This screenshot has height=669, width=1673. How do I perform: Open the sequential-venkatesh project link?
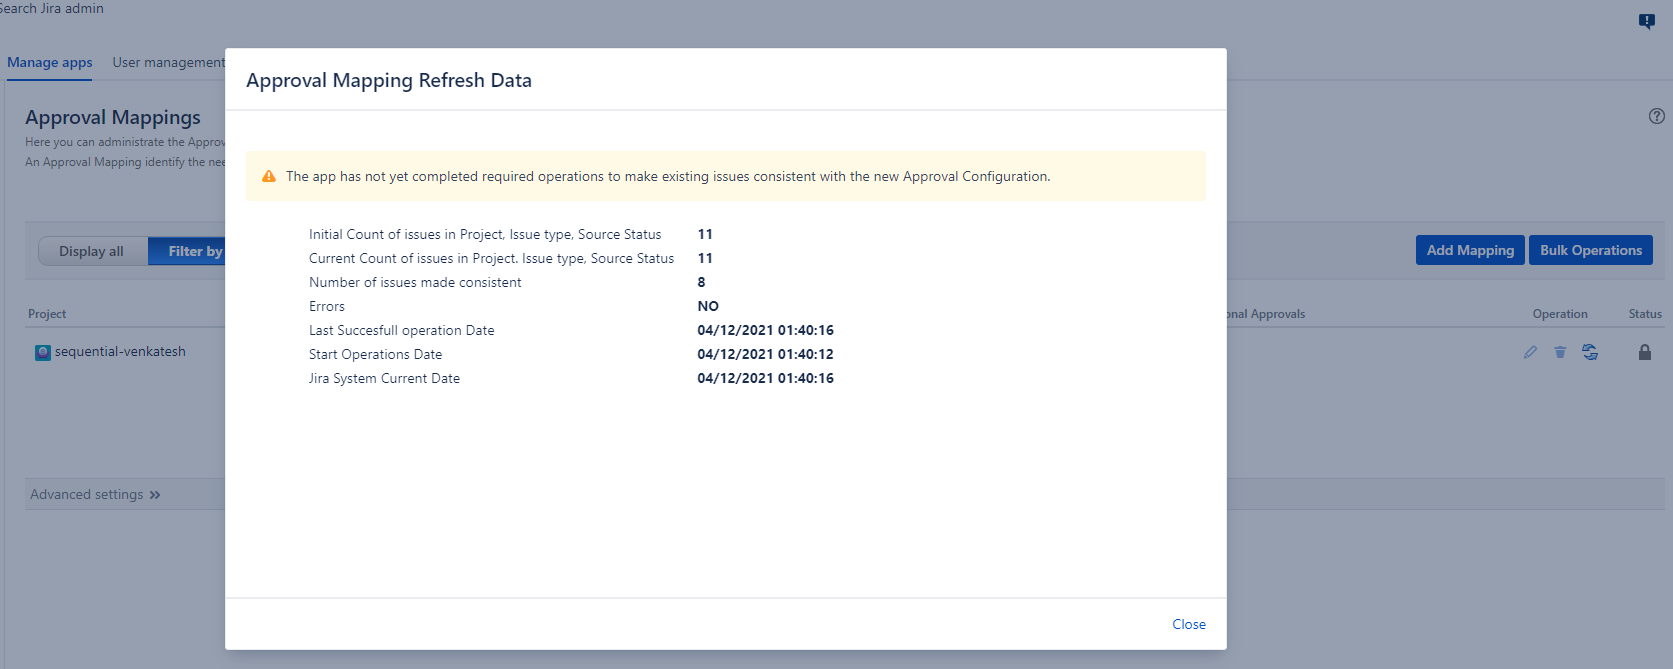click(120, 352)
